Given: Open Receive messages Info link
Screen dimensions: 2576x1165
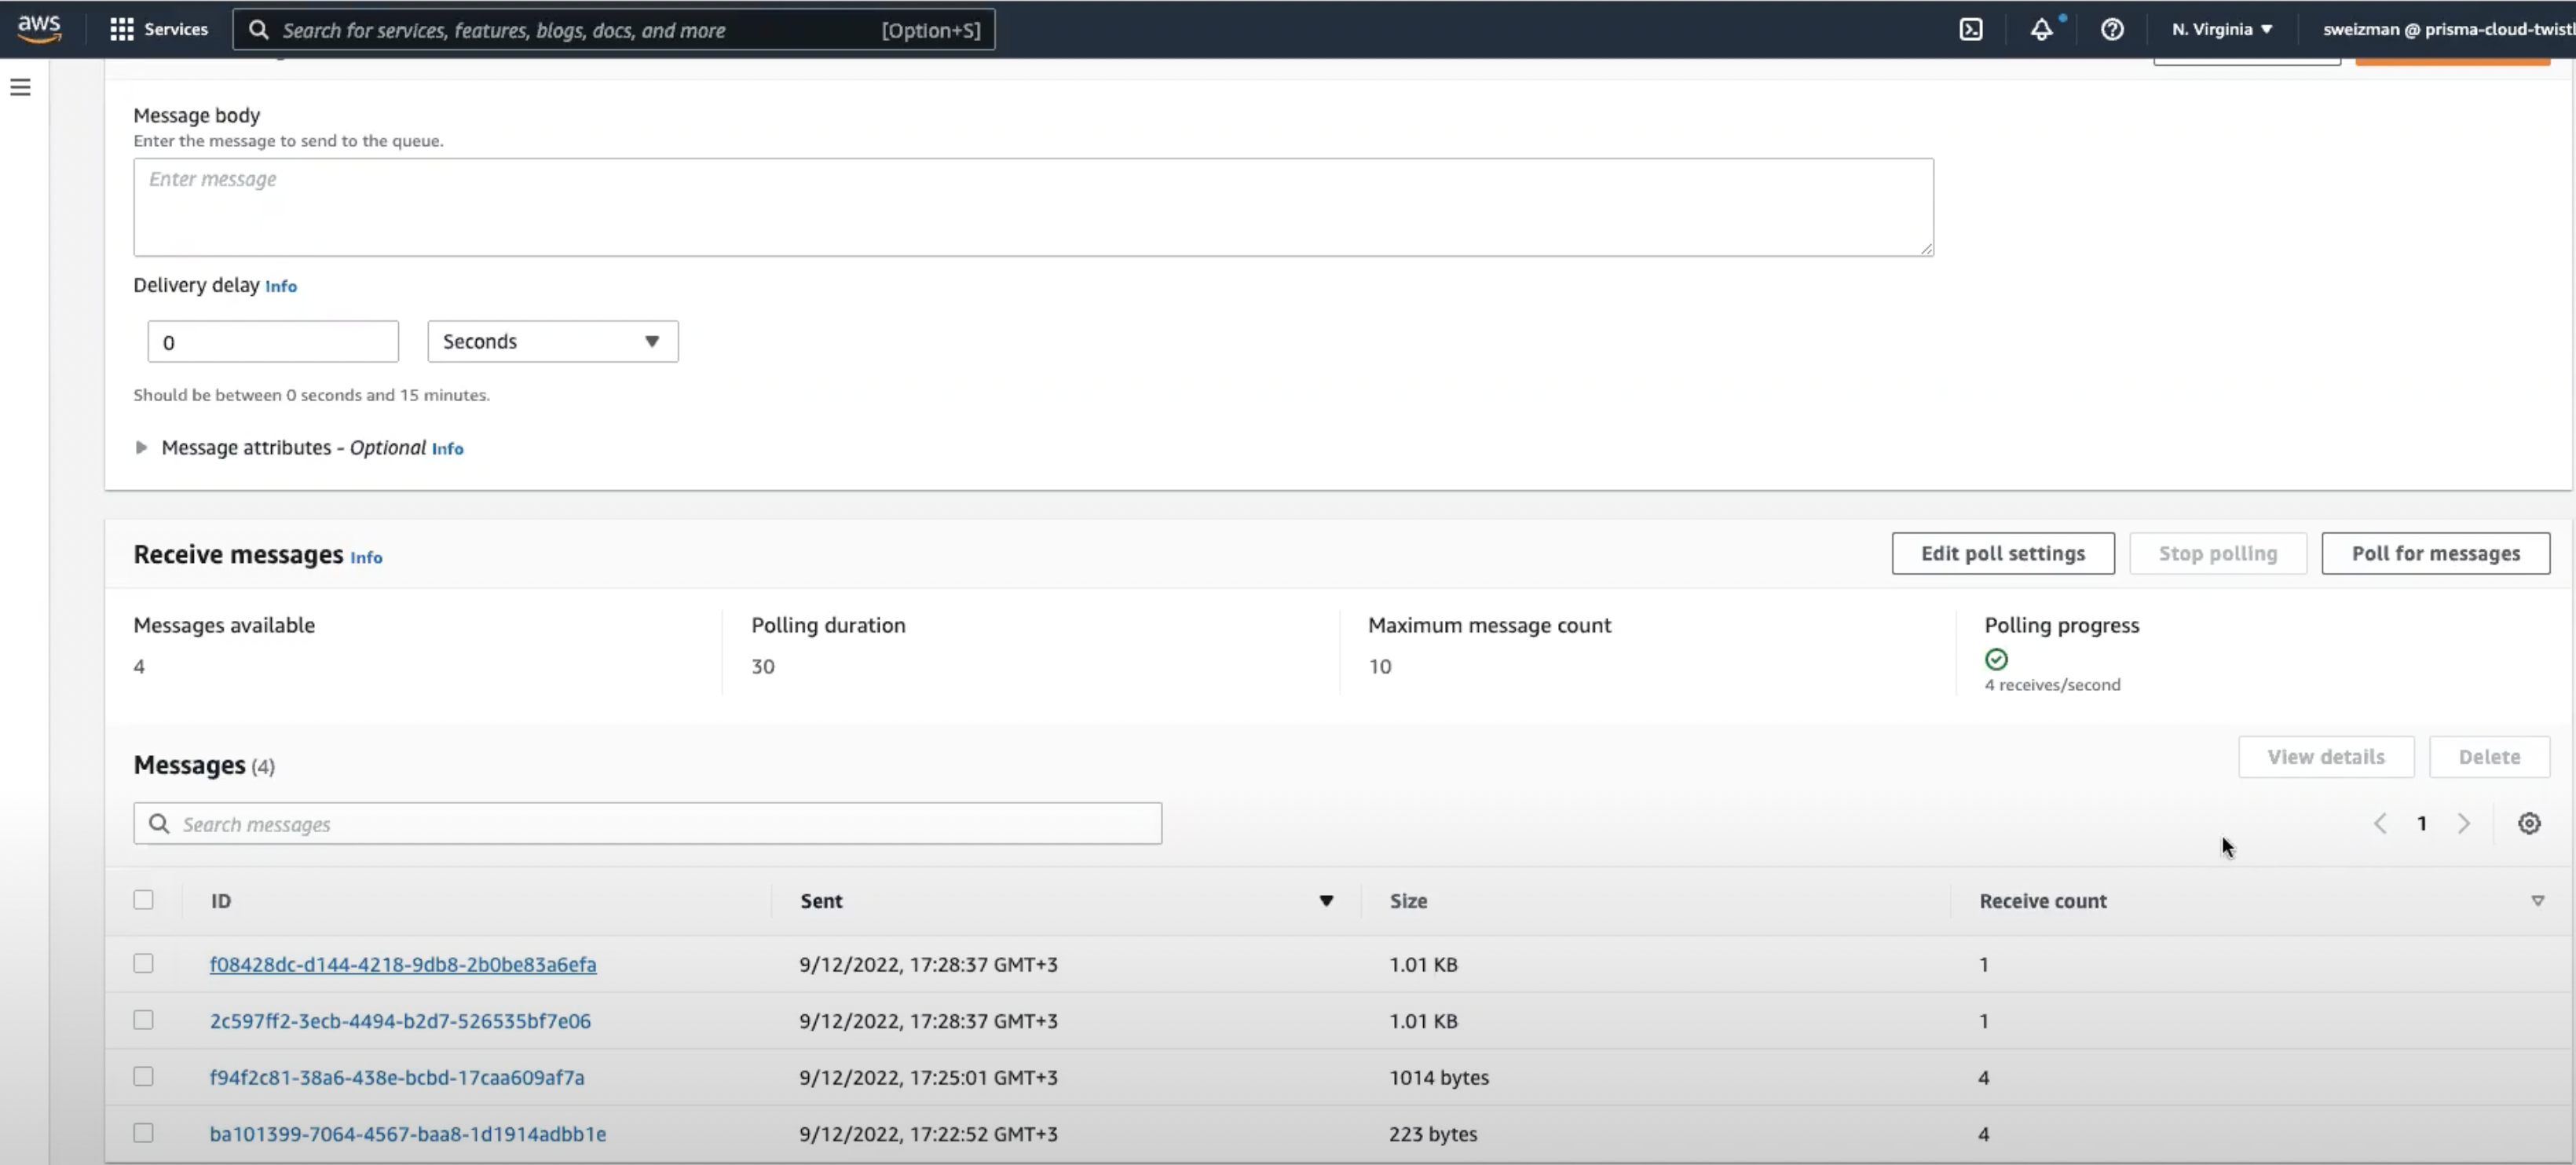Looking at the screenshot, I should coord(366,557).
